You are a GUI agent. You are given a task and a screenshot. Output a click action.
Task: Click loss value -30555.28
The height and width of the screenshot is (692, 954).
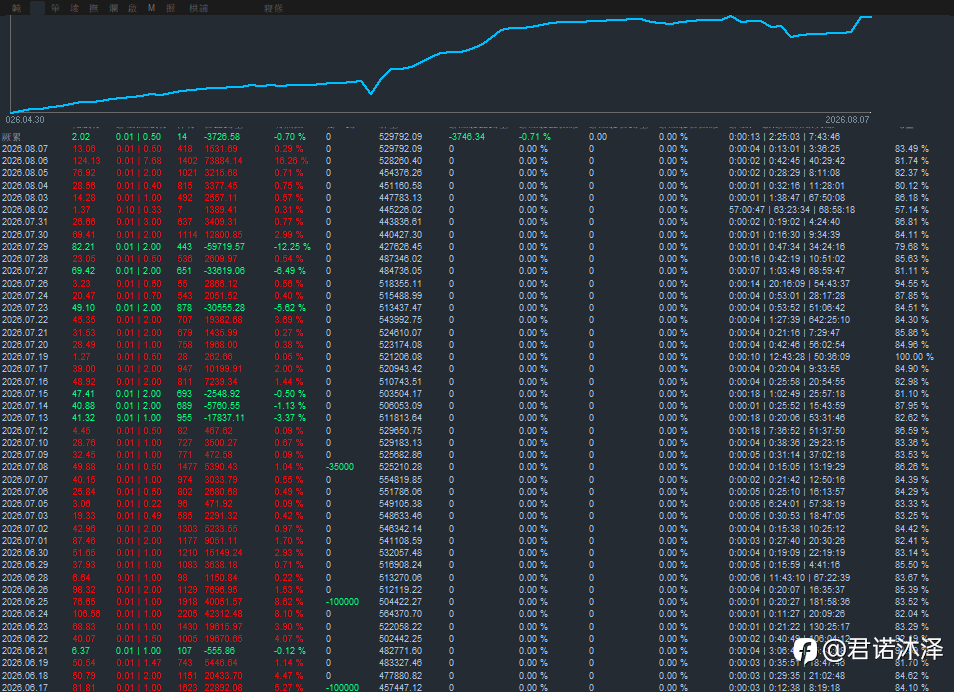(x=225, y=308)
